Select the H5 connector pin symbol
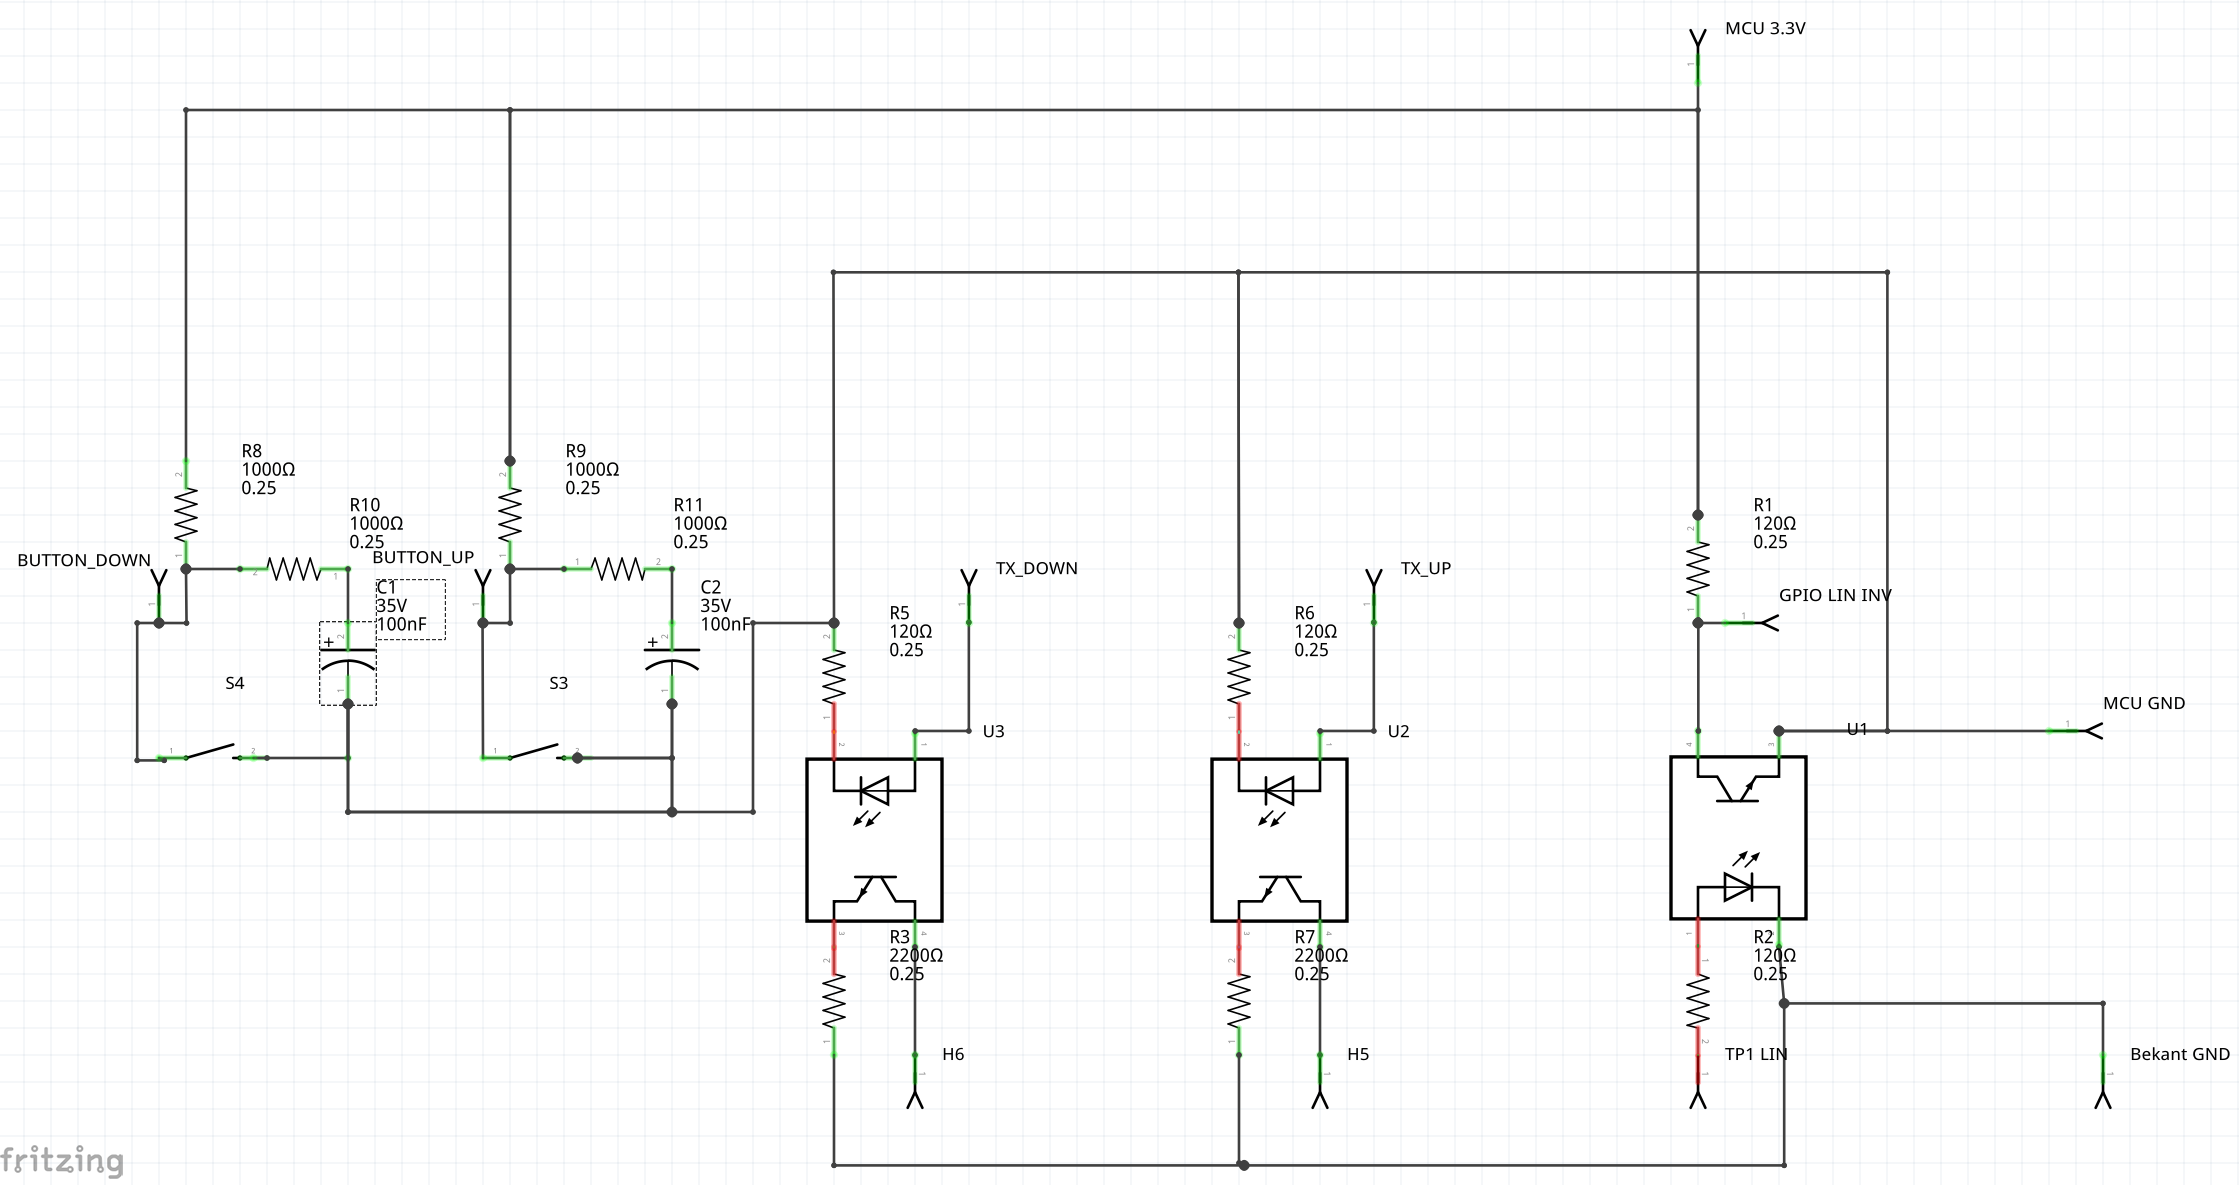Viewport: 2239px width, 1185px height. click(1320, 1082)
